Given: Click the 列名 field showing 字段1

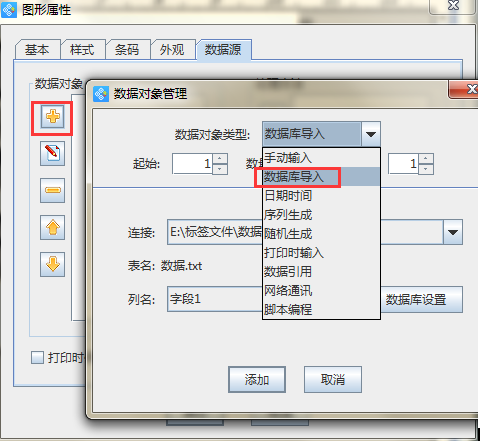Looking at the screenshot, I should click(x=215, y=299).
